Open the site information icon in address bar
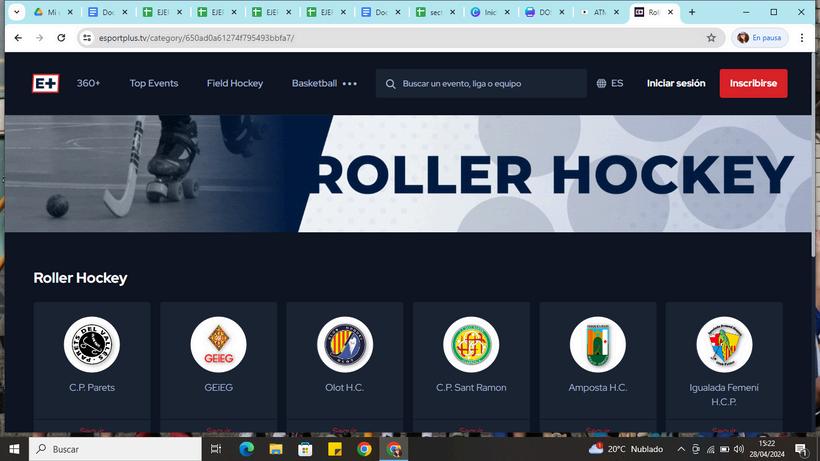 (87, 38)
